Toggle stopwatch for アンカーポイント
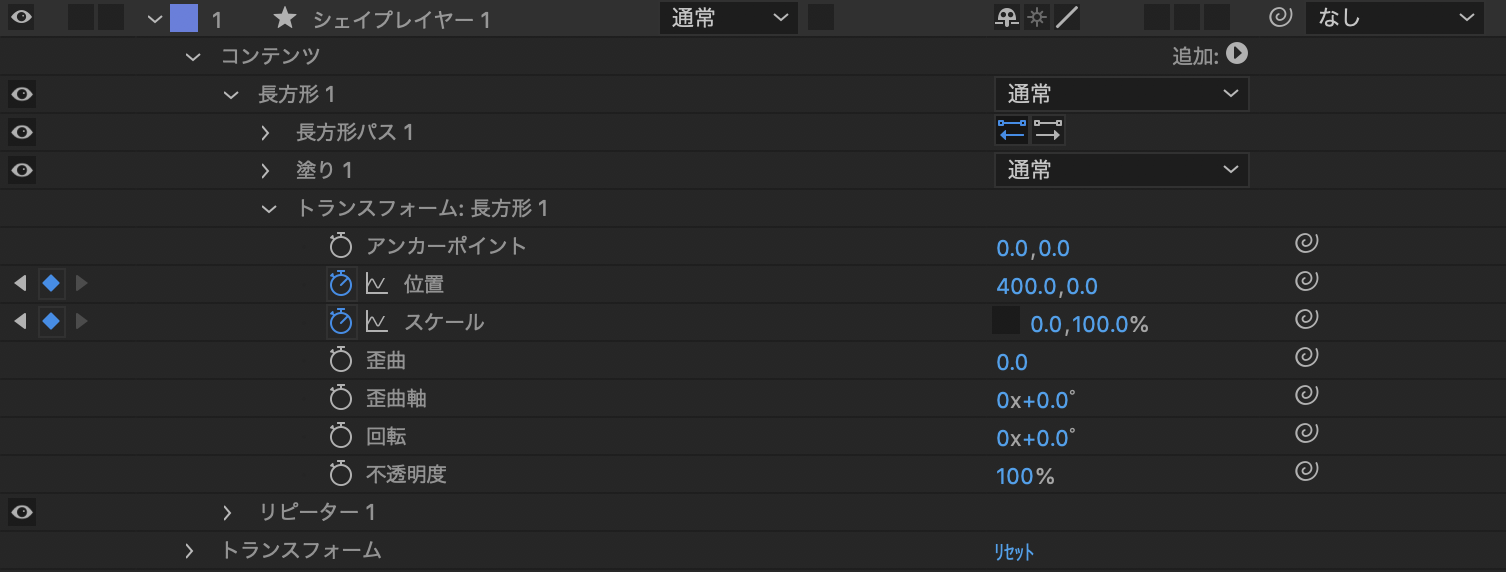 [341, 246]
